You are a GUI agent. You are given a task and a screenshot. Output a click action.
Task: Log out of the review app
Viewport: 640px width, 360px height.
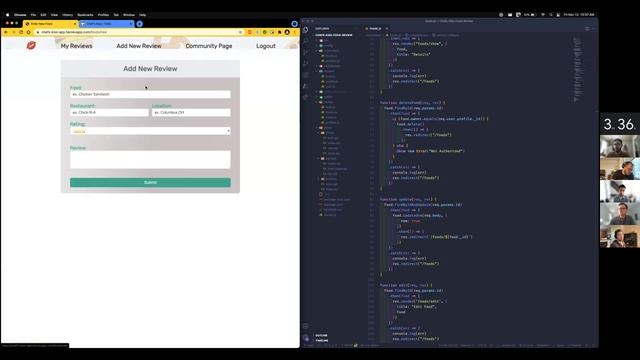266,46
